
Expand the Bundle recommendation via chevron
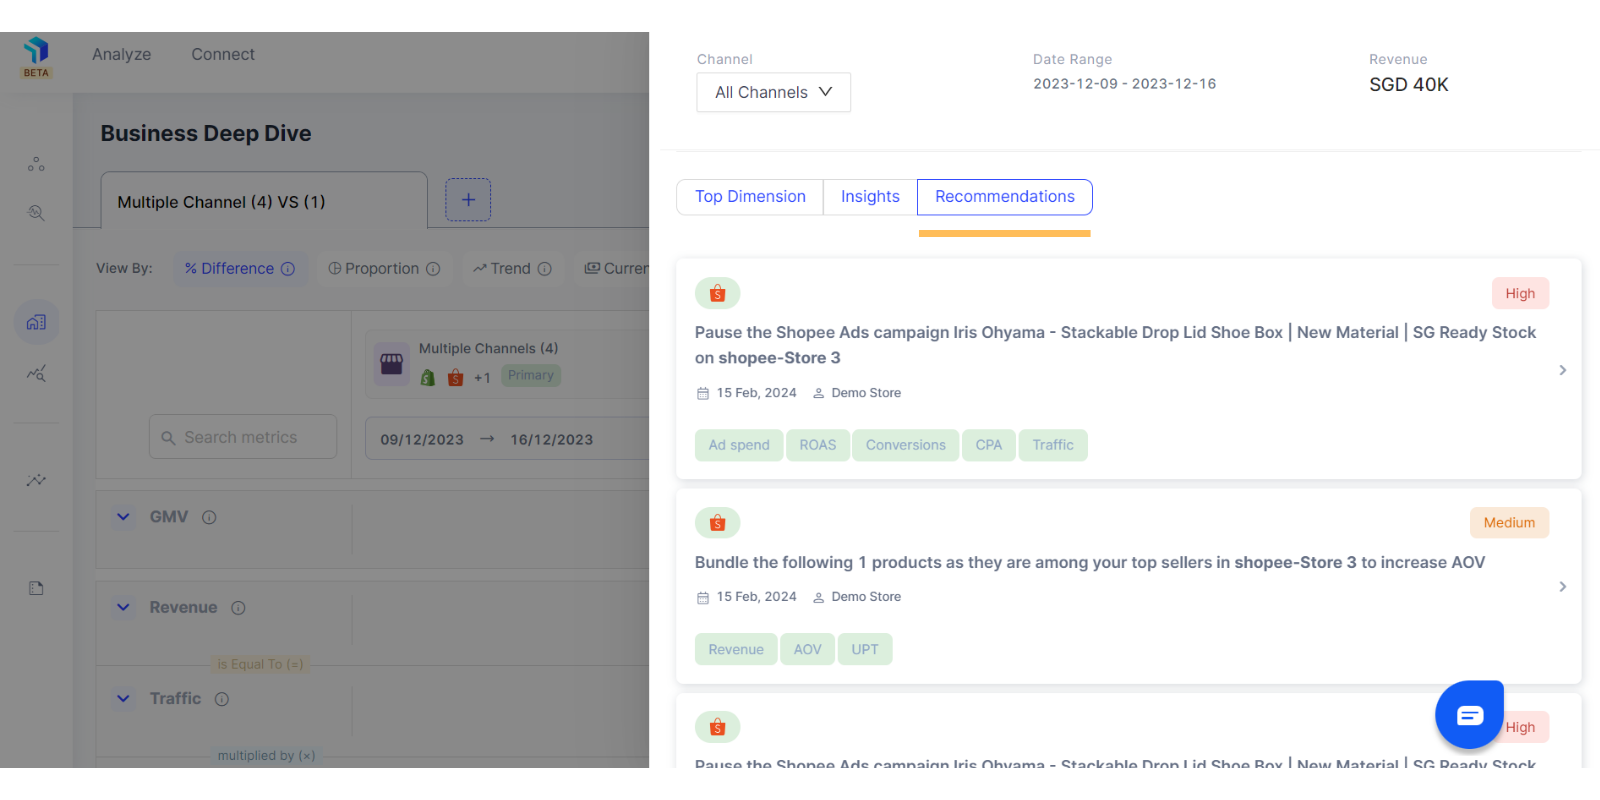[1563, 586]
